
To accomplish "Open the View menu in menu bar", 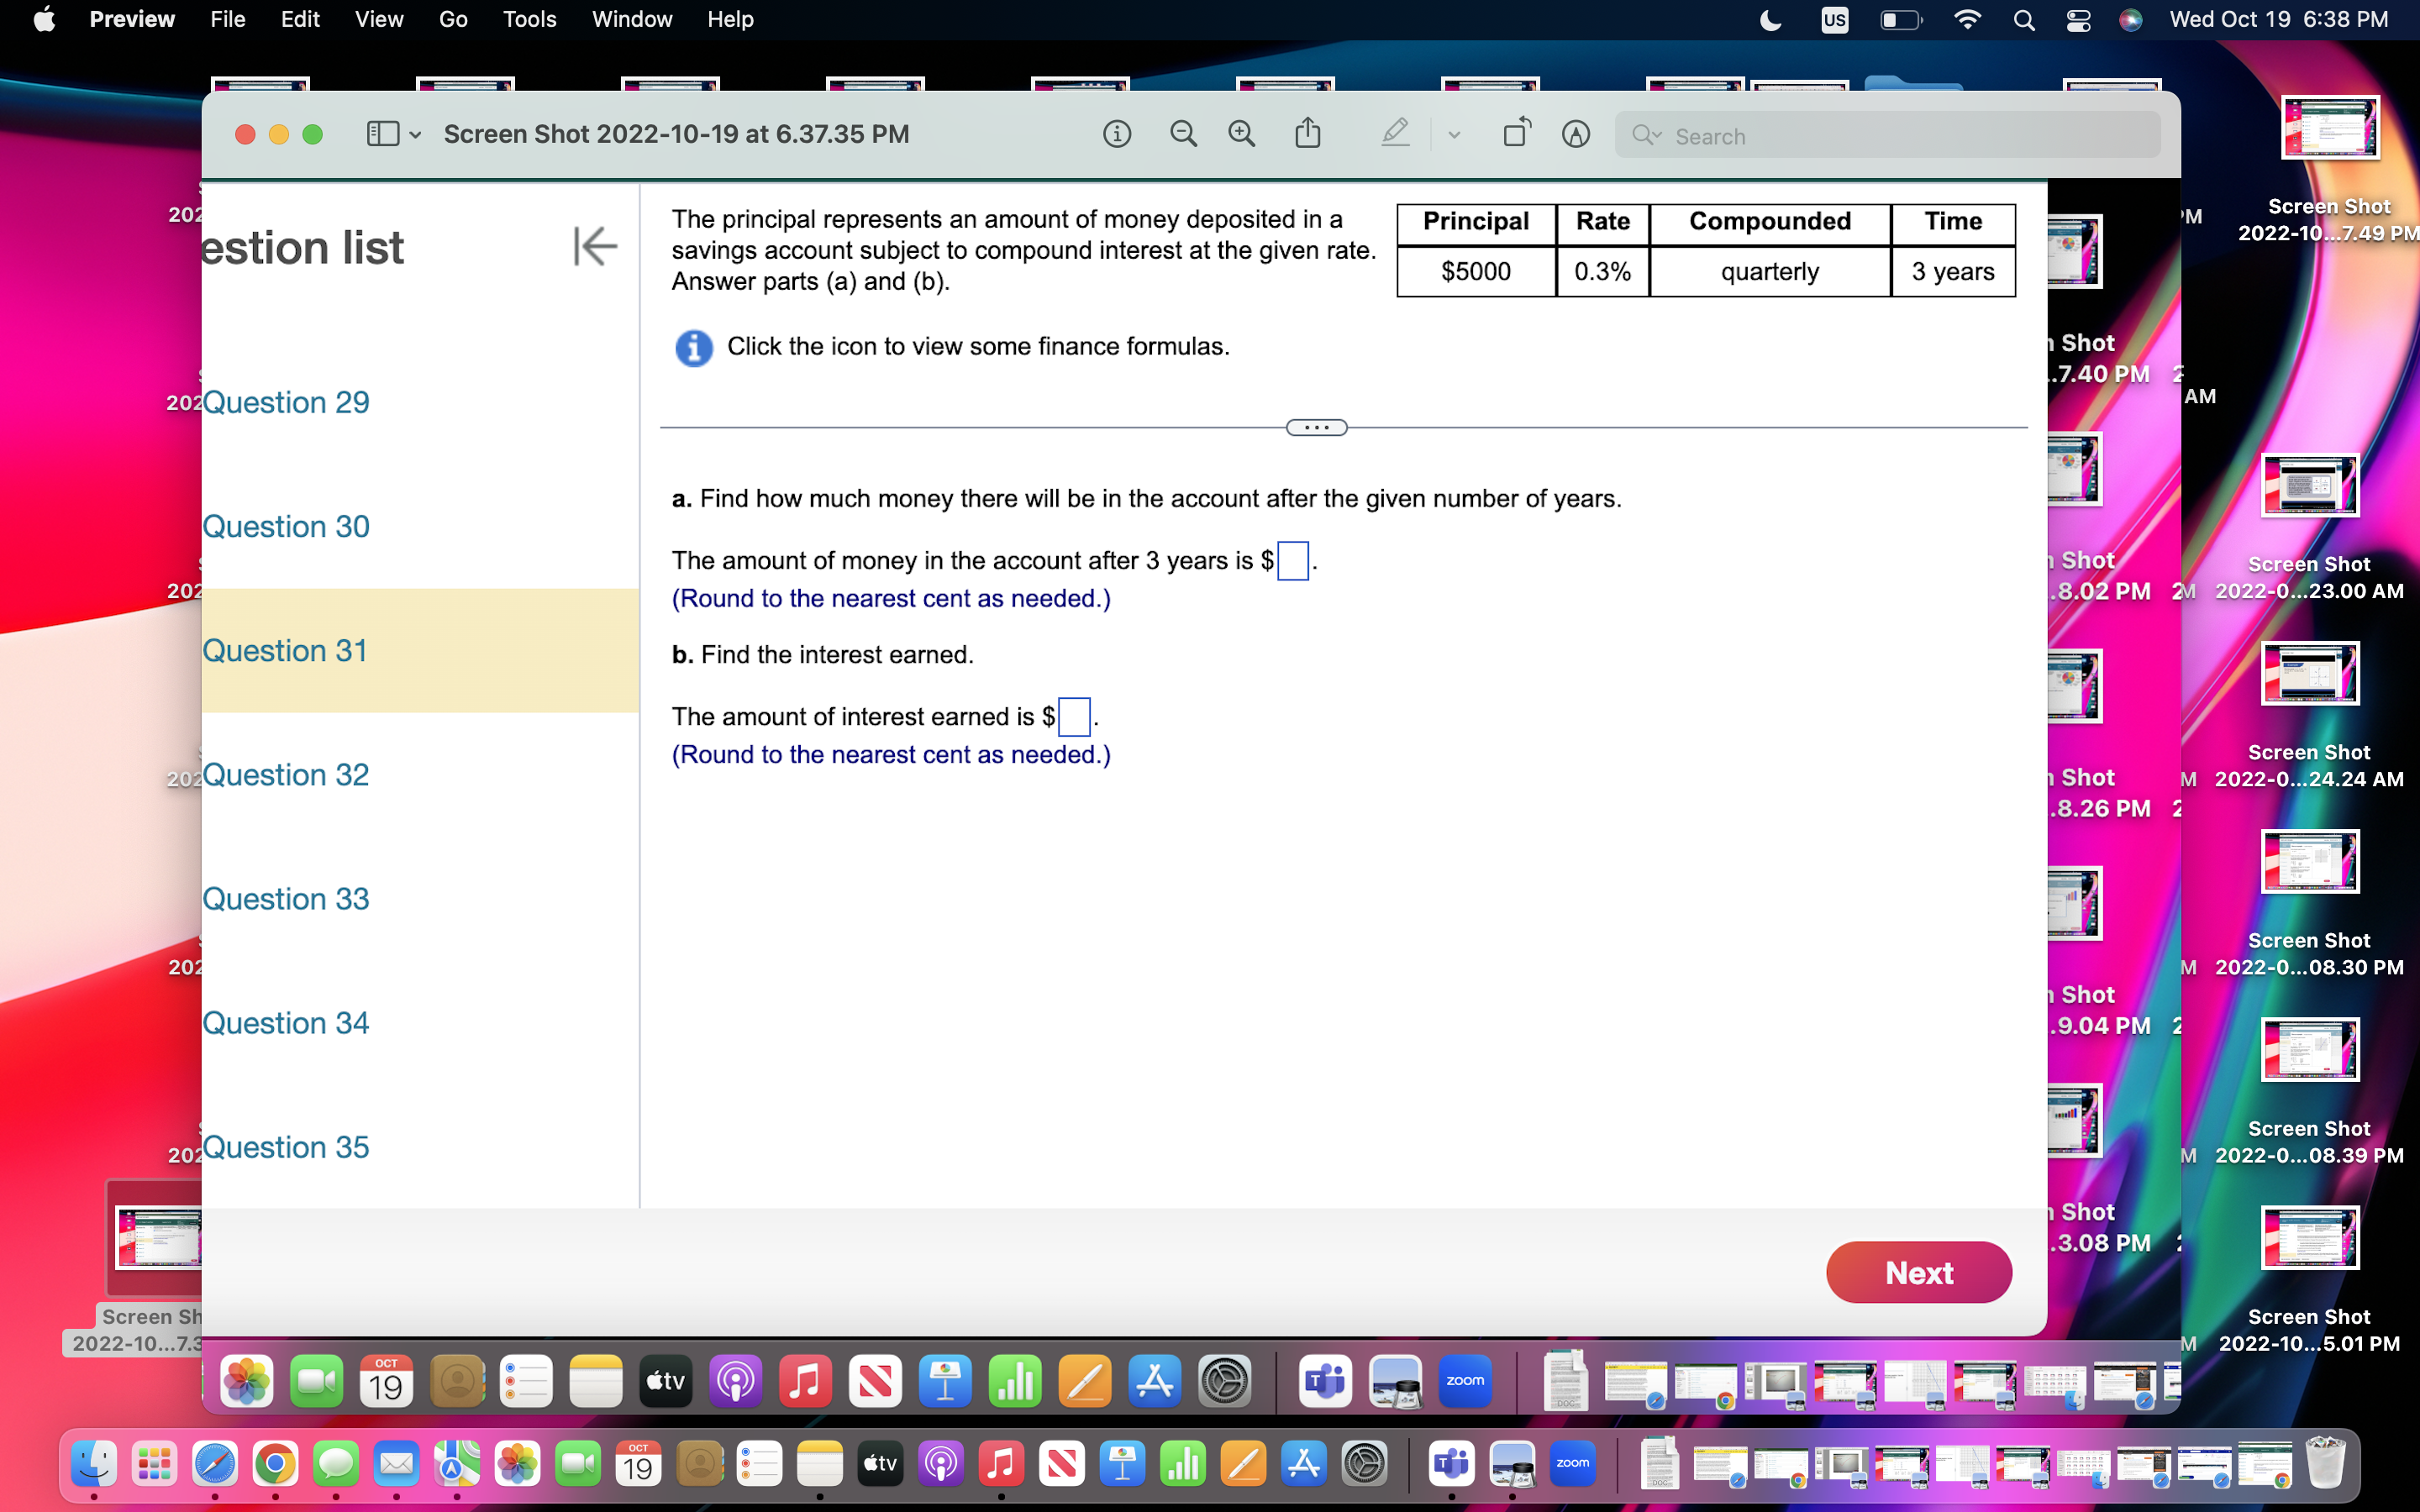I will pos(379,19).
